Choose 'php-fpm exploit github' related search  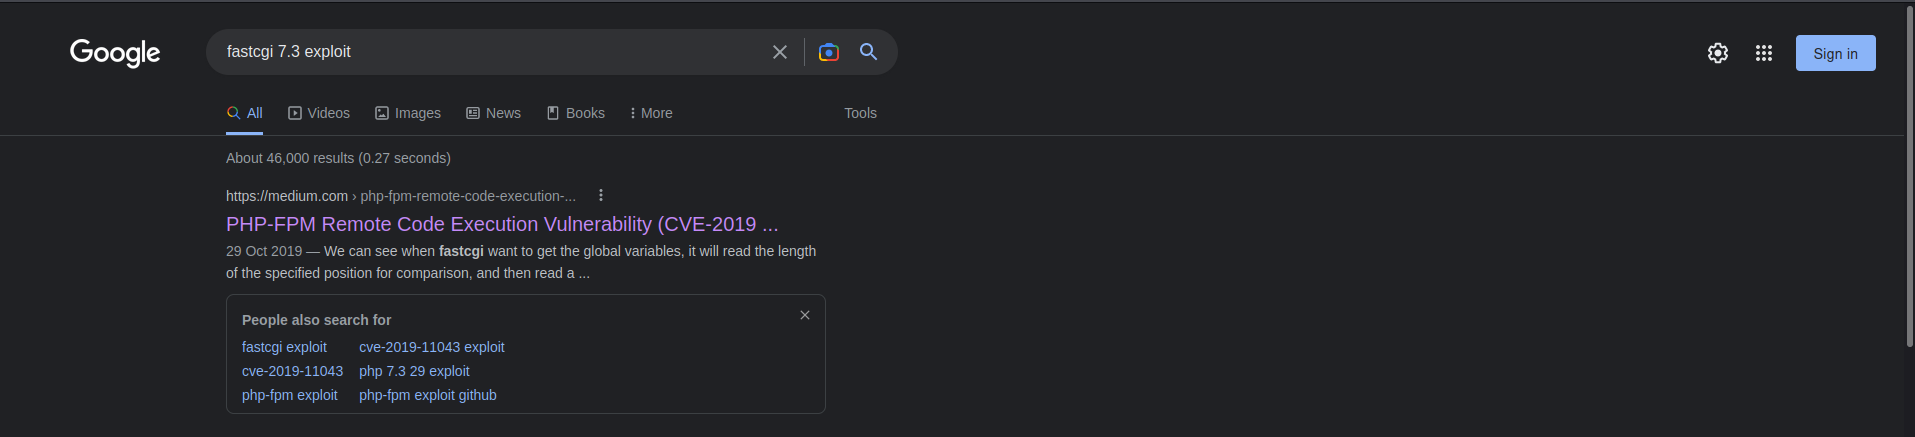(x=428, y=395)
